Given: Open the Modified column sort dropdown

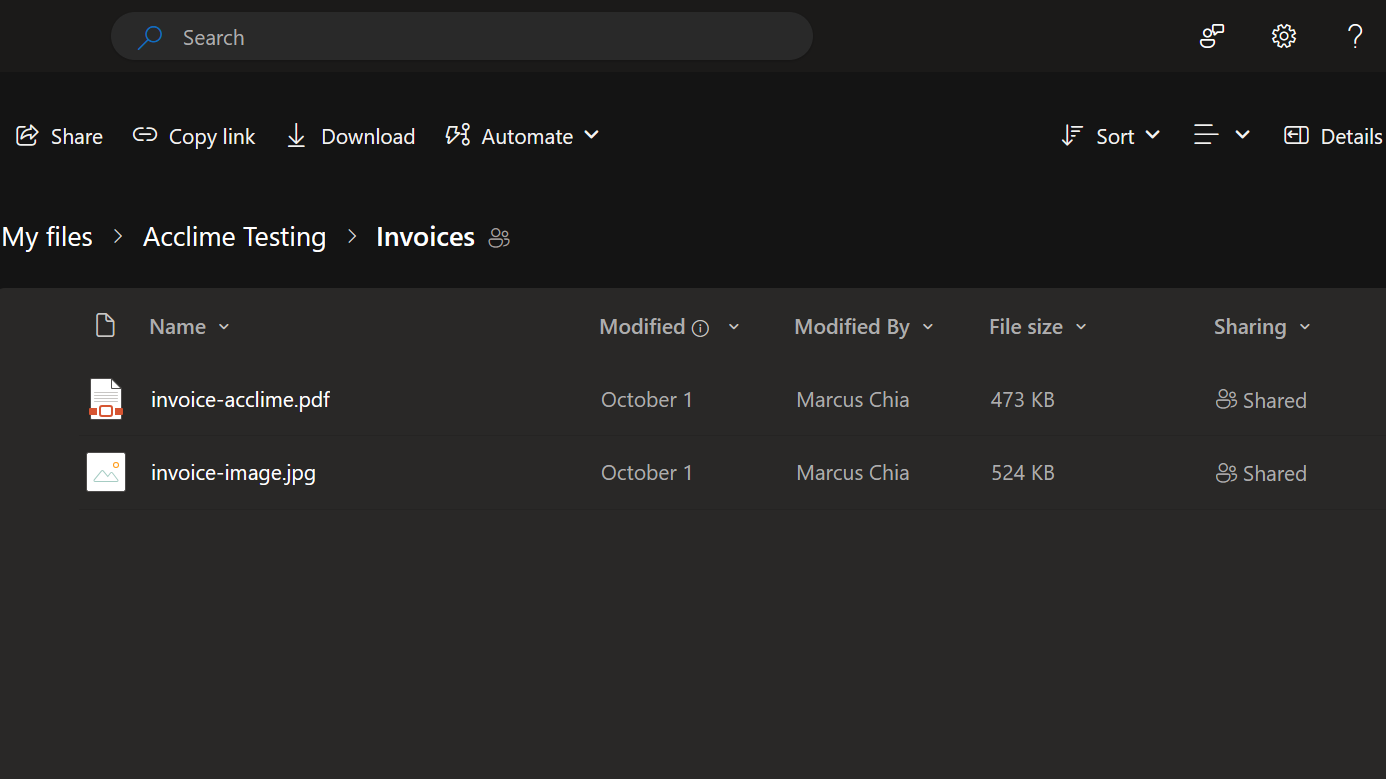Looking at the screenshot, I should pyautogui.click(x=734, y=326).
